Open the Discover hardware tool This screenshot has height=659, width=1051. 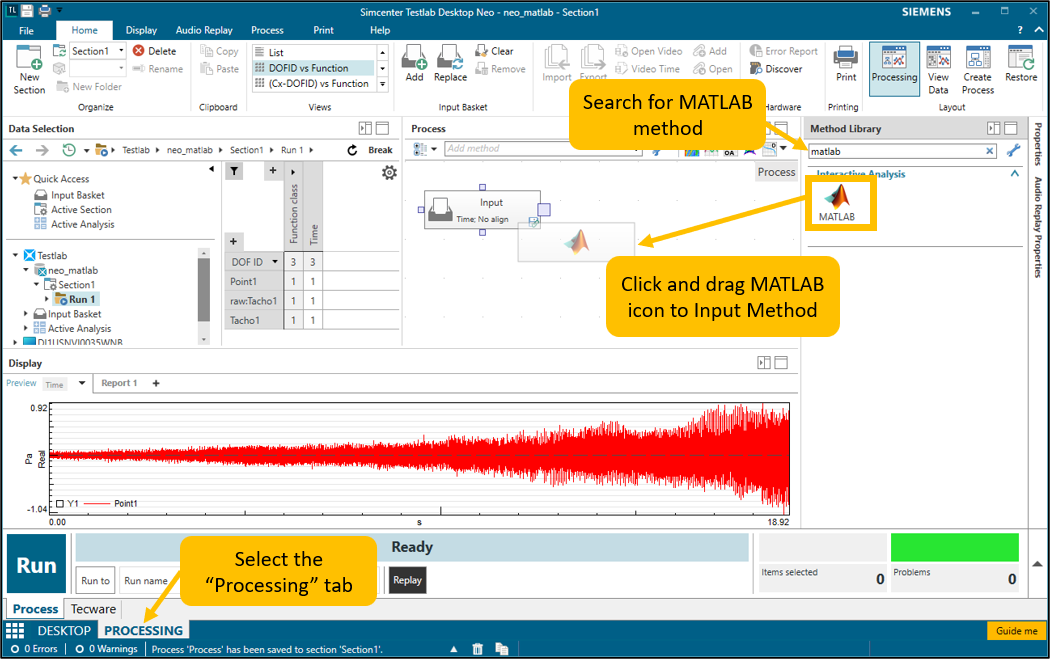pos(776,68)
